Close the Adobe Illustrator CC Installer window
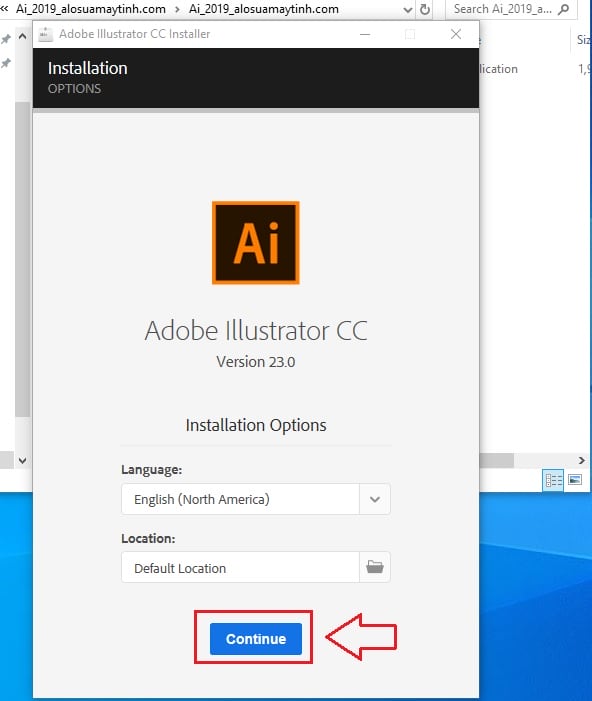This screenshot has width=592, height=701. (456, 34)
